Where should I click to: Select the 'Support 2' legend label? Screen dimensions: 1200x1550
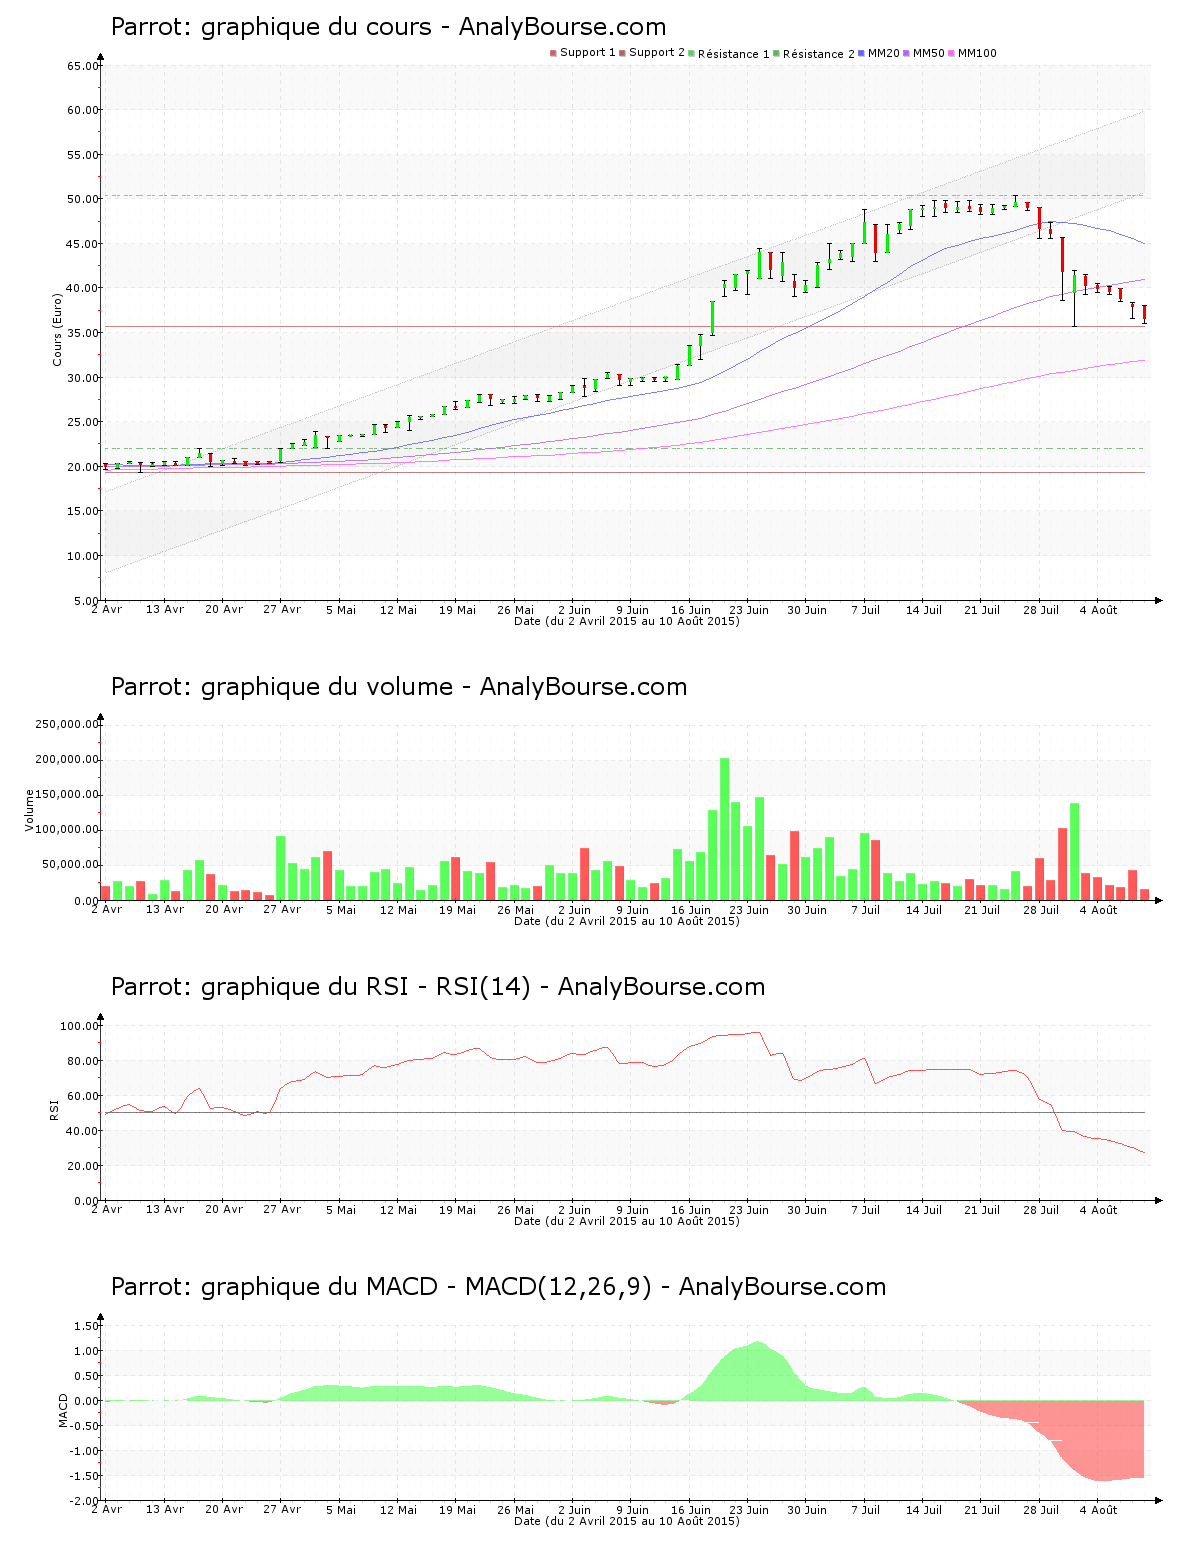click(x=657, y=53)
